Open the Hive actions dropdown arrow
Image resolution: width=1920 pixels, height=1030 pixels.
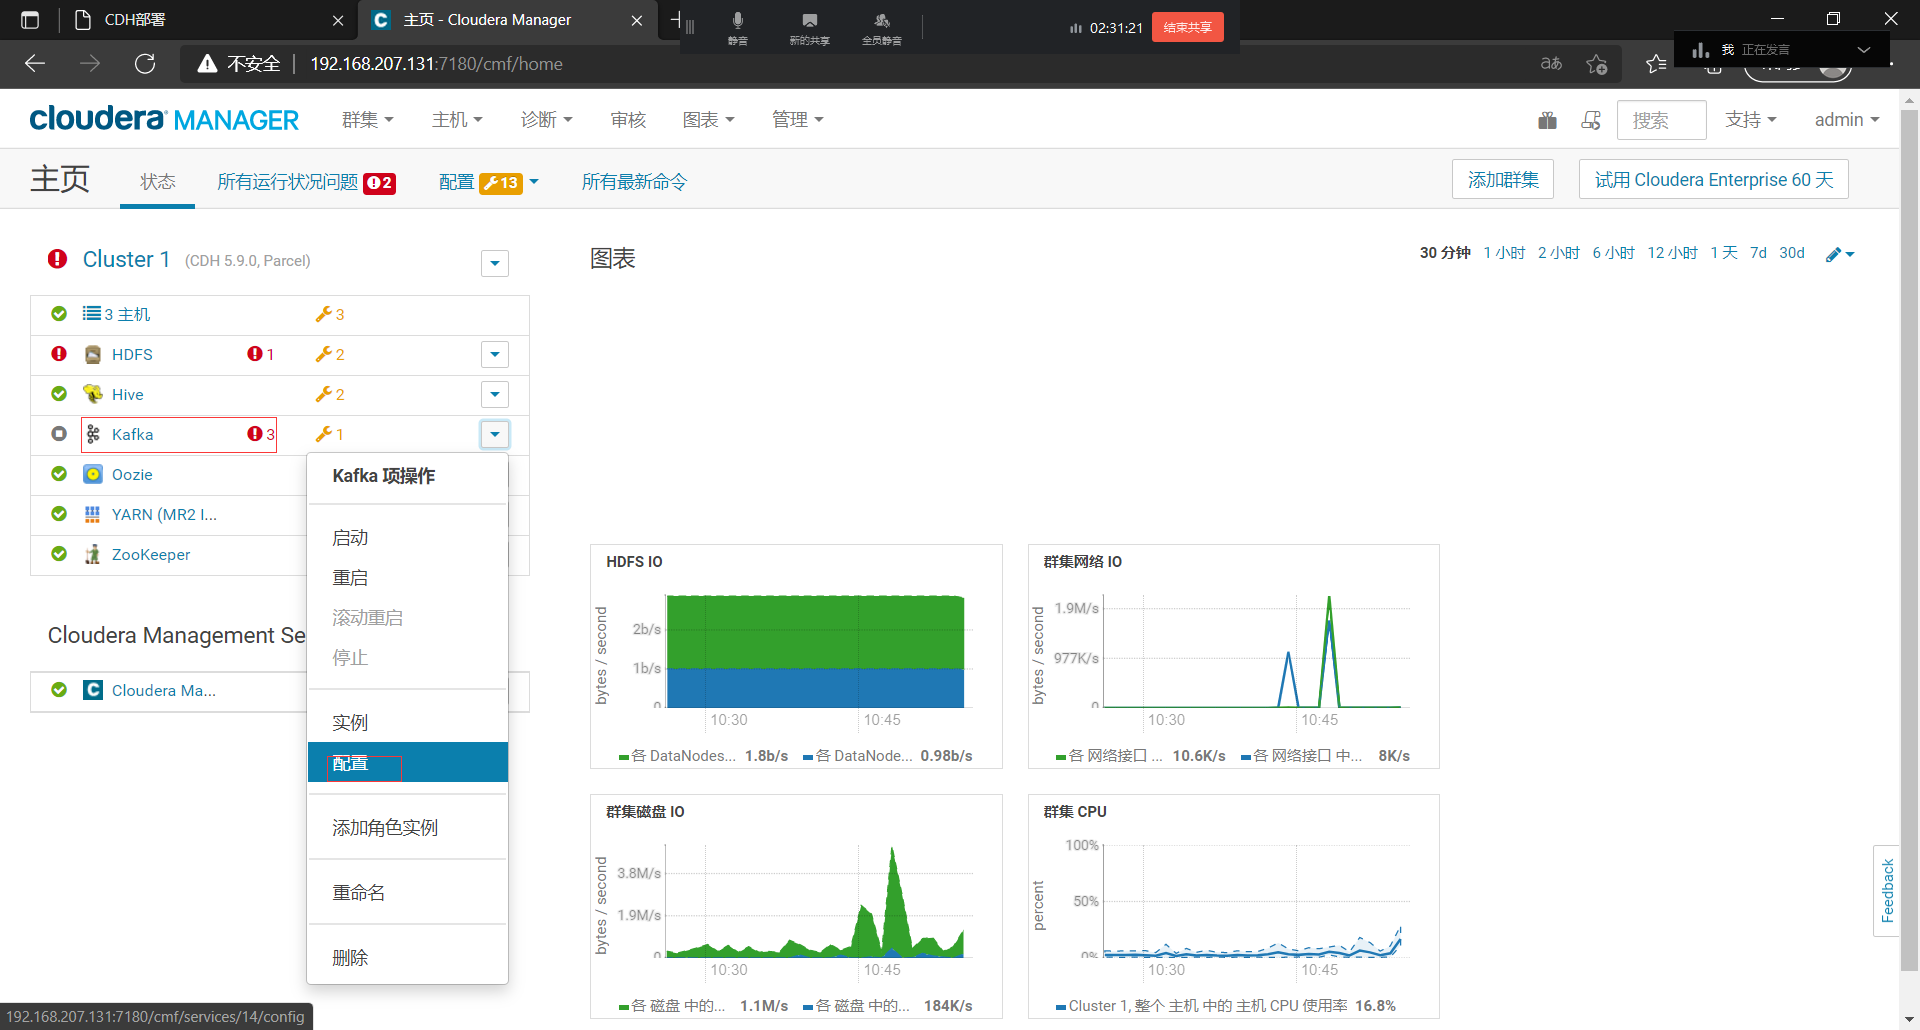pos(495,394)
